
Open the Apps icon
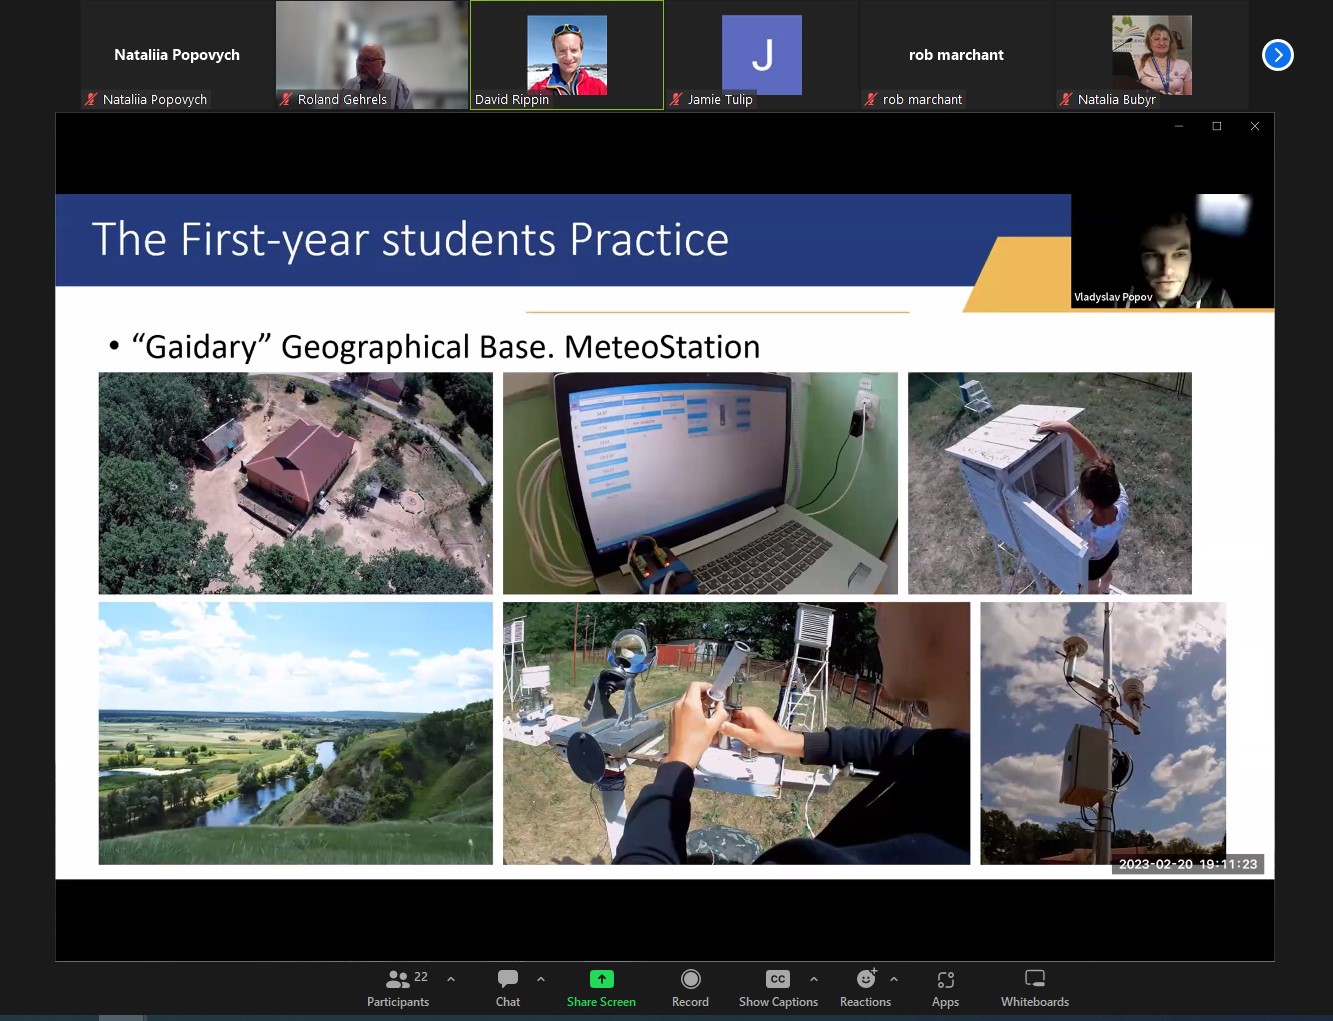(945, 979)
